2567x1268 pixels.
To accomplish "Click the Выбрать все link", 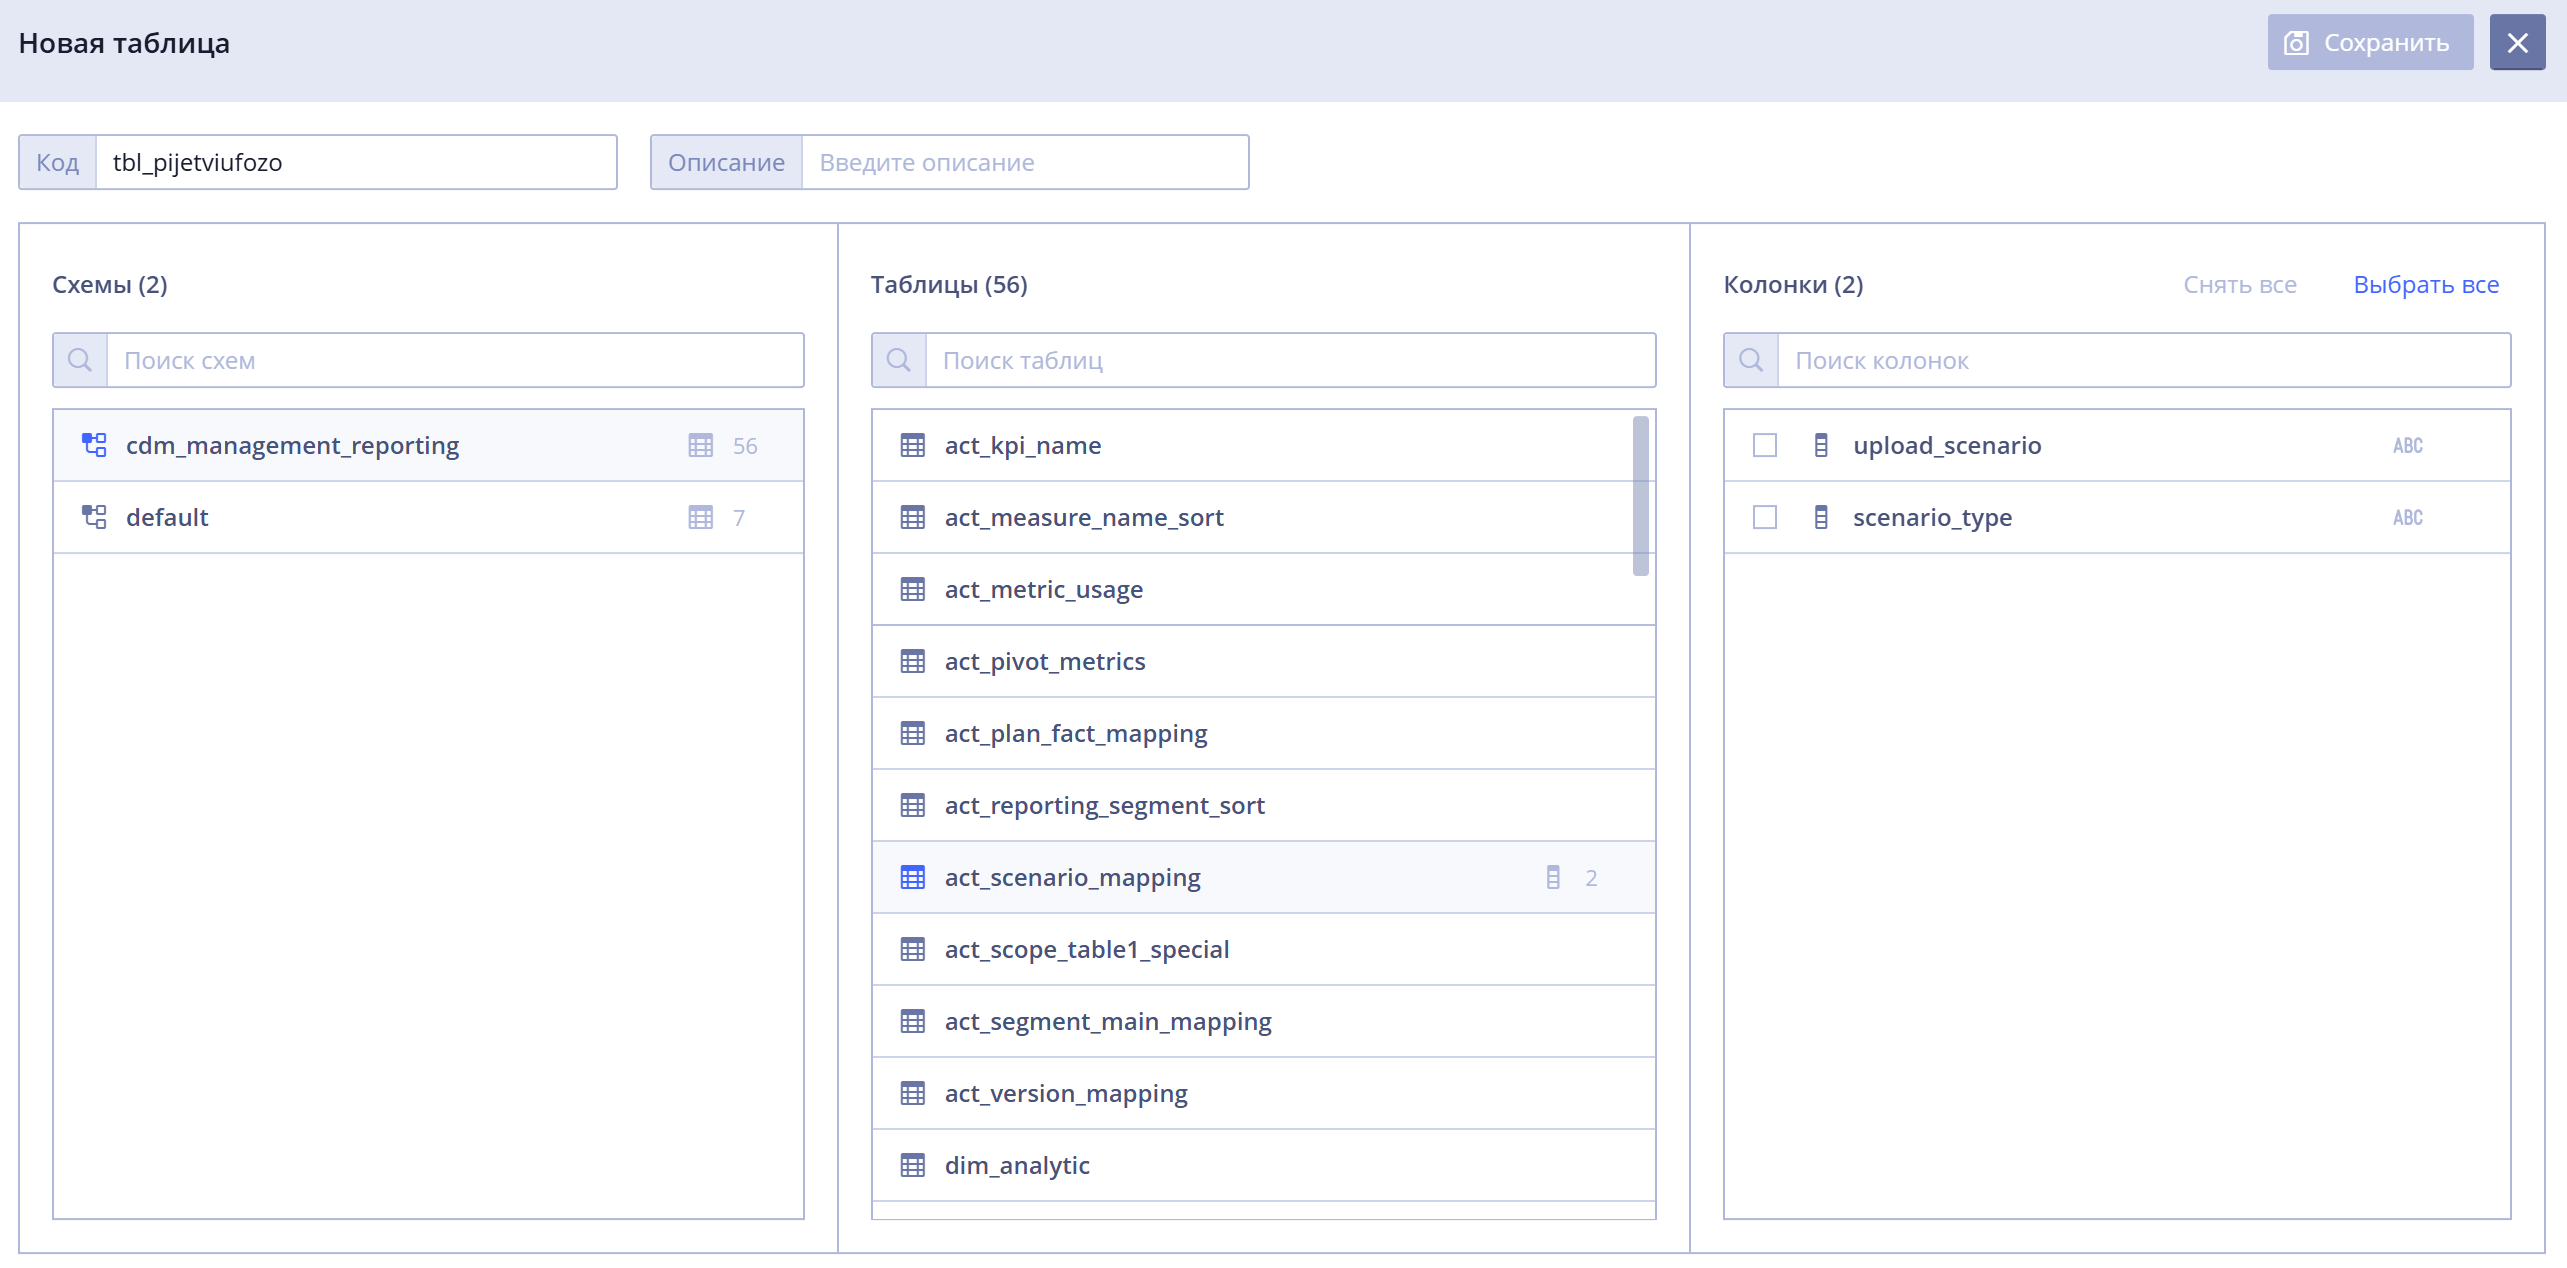I will [x=2426, y=285].
